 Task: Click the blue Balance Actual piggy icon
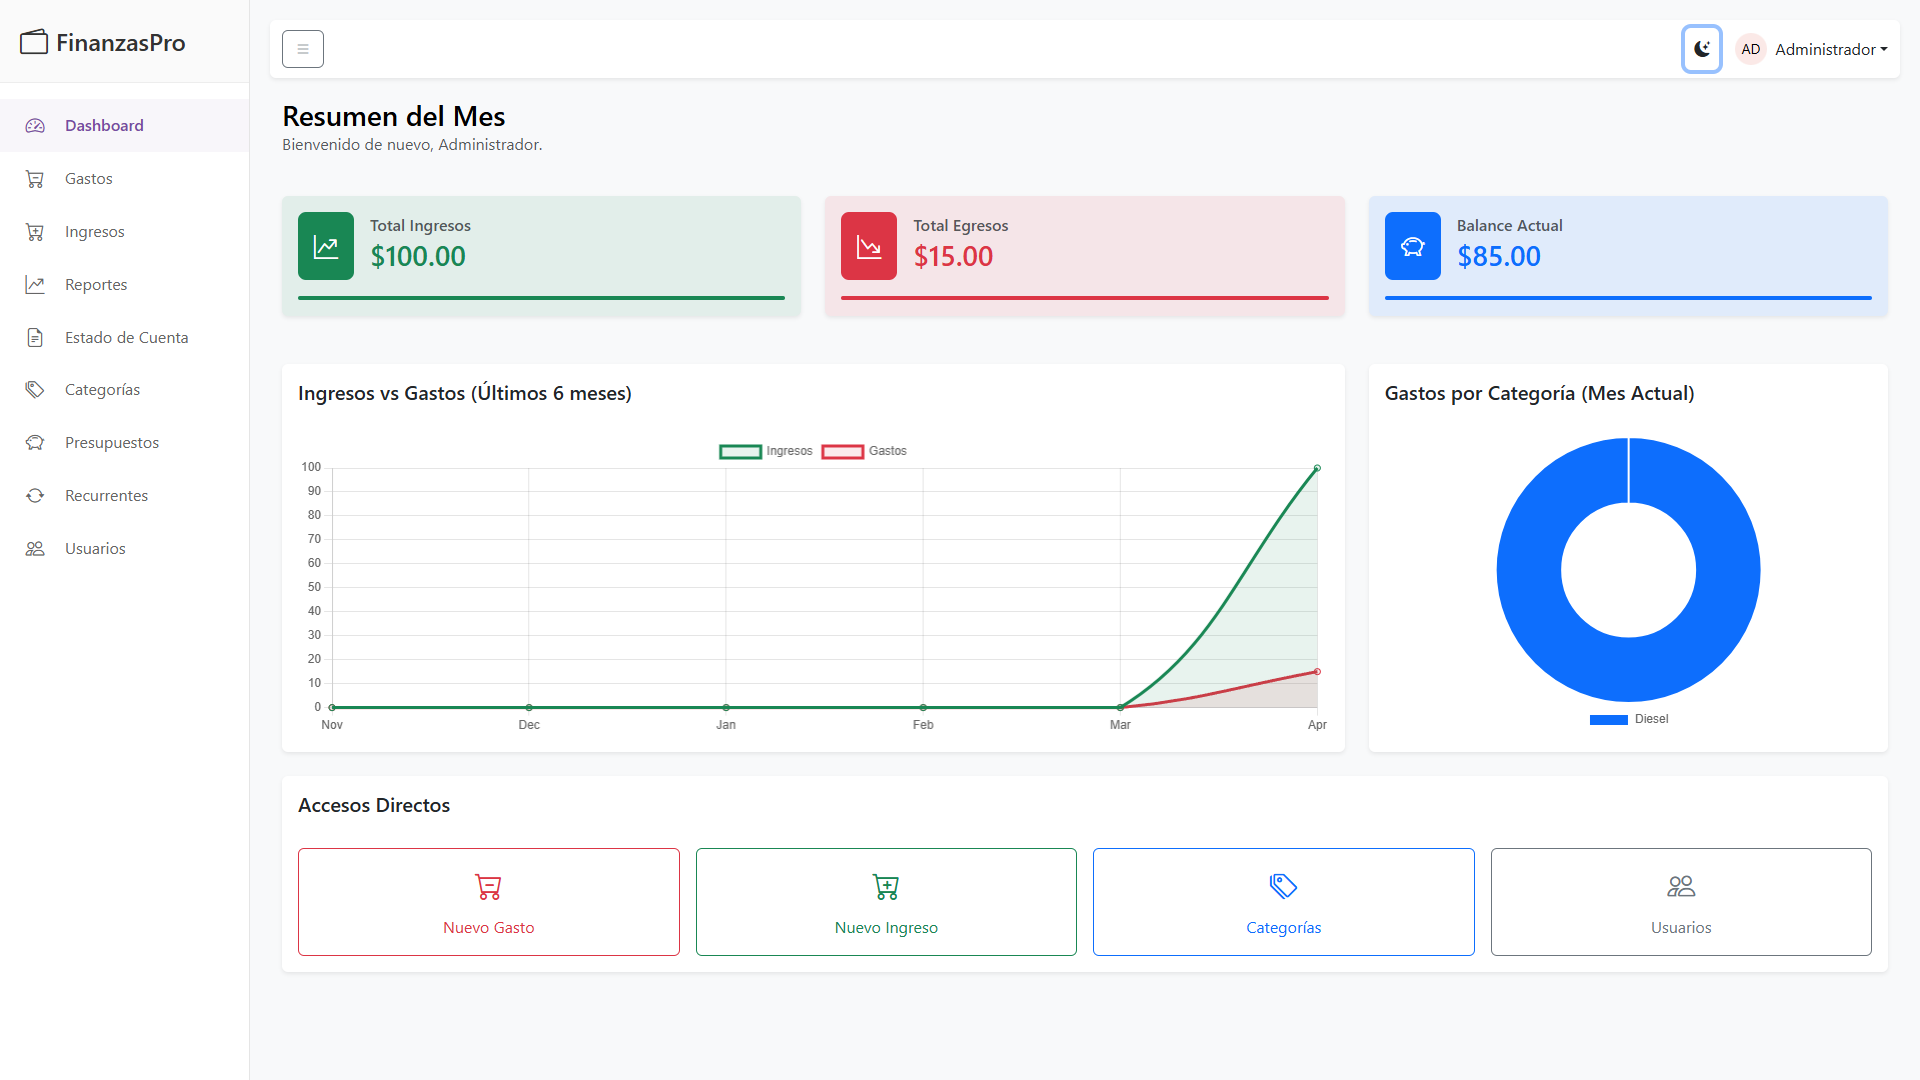pos(1413,246)
